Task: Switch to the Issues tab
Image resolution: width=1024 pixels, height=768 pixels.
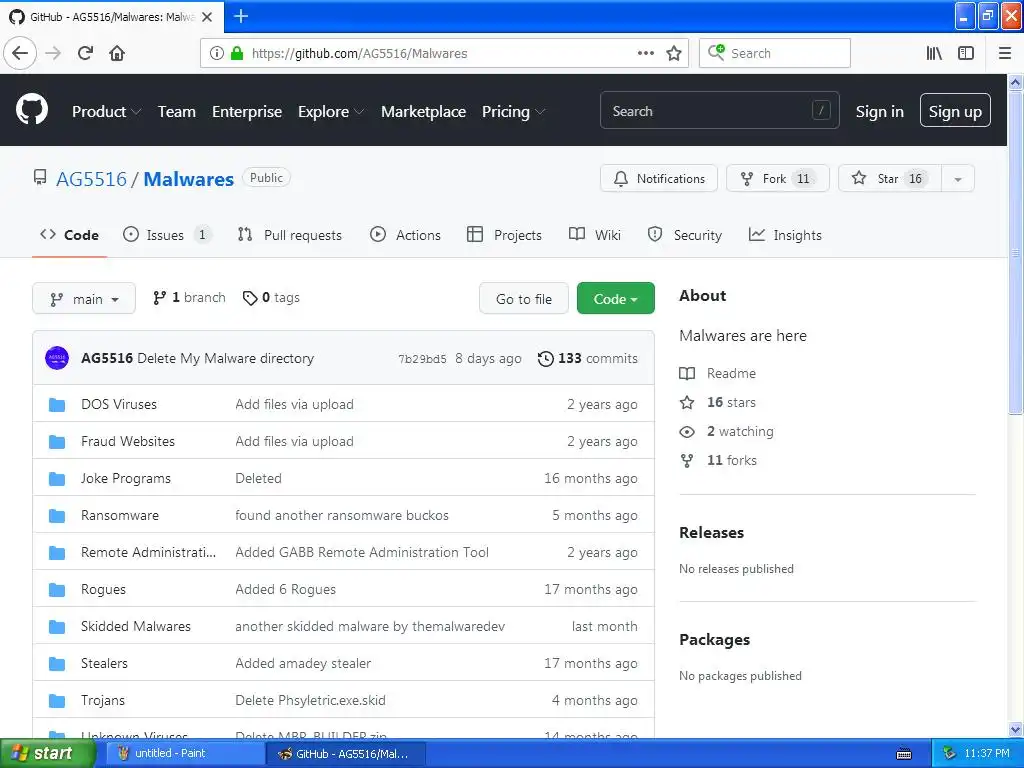Action: click(167, 235)
